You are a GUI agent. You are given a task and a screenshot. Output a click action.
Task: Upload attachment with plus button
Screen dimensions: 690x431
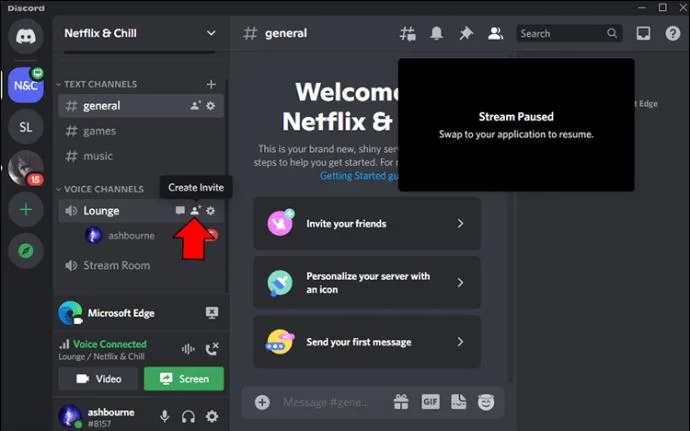[262, 402]
